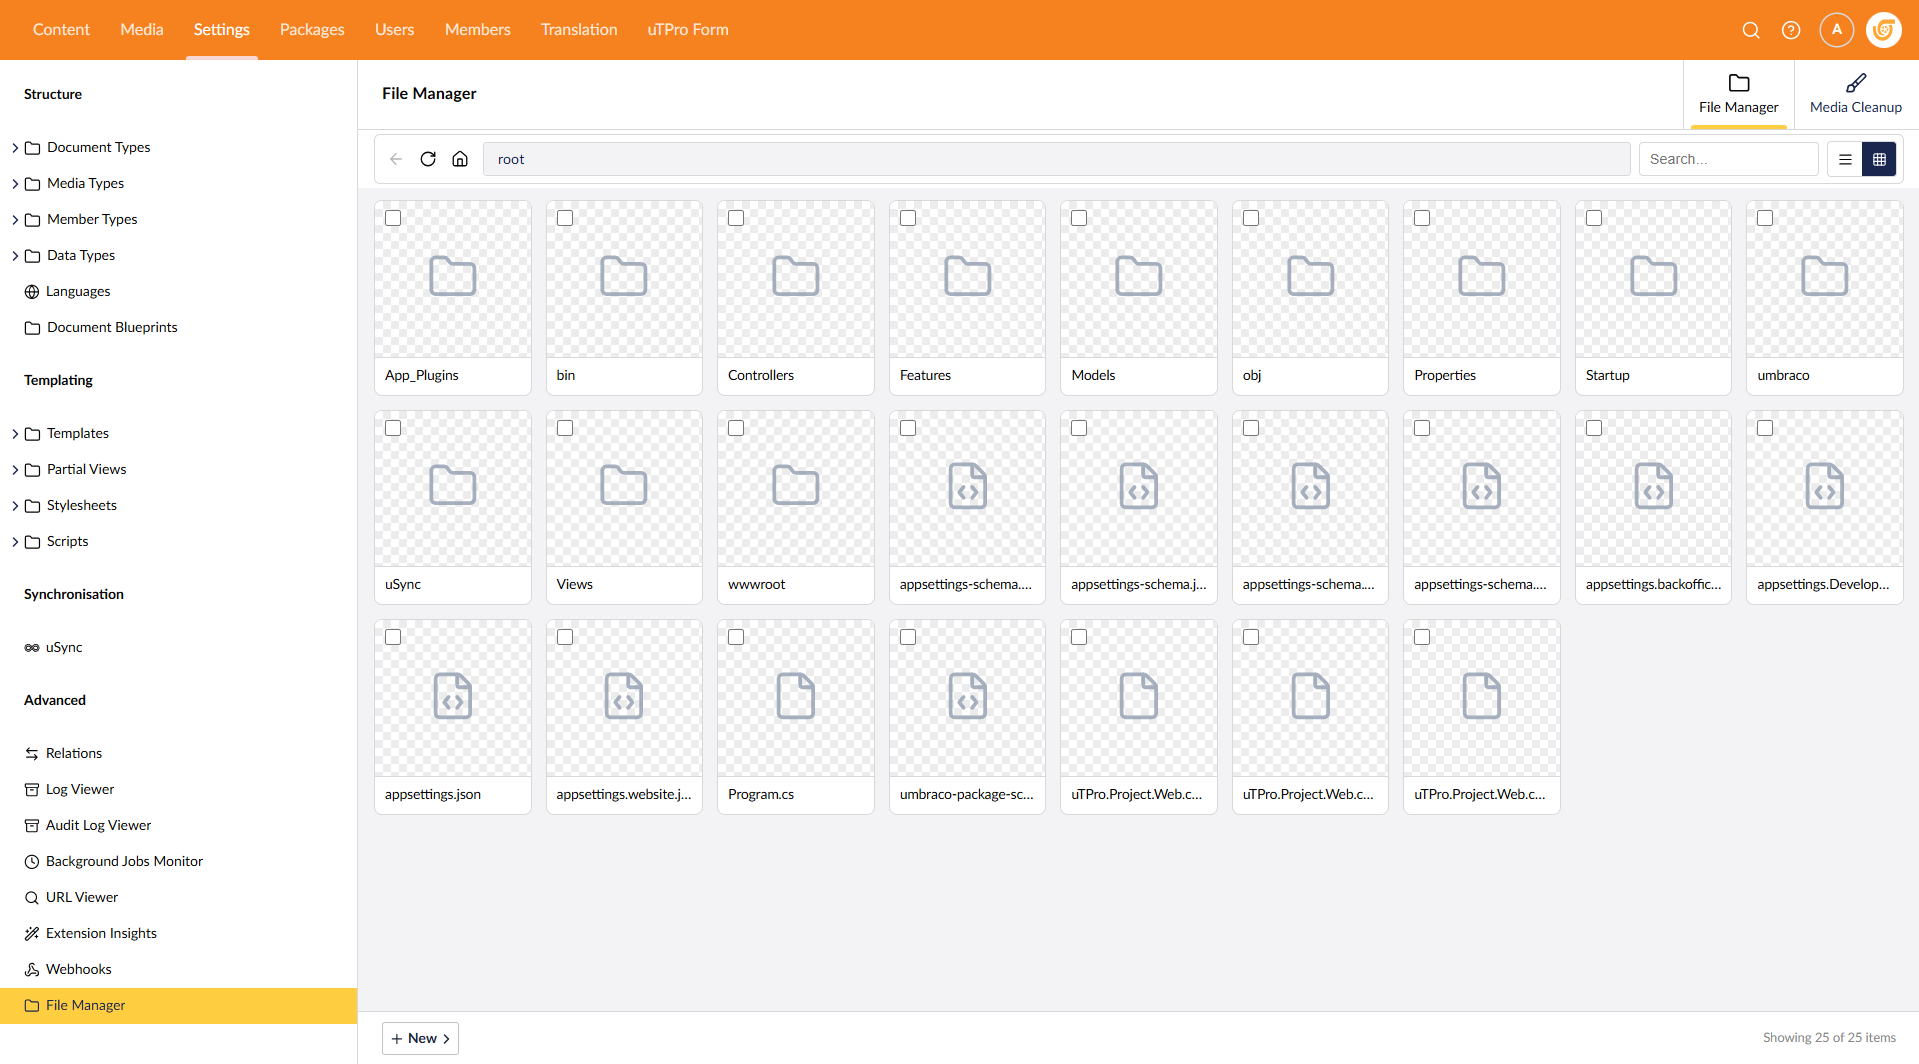
Task: Open the App_Plugins folder
Action: [452, 298]
